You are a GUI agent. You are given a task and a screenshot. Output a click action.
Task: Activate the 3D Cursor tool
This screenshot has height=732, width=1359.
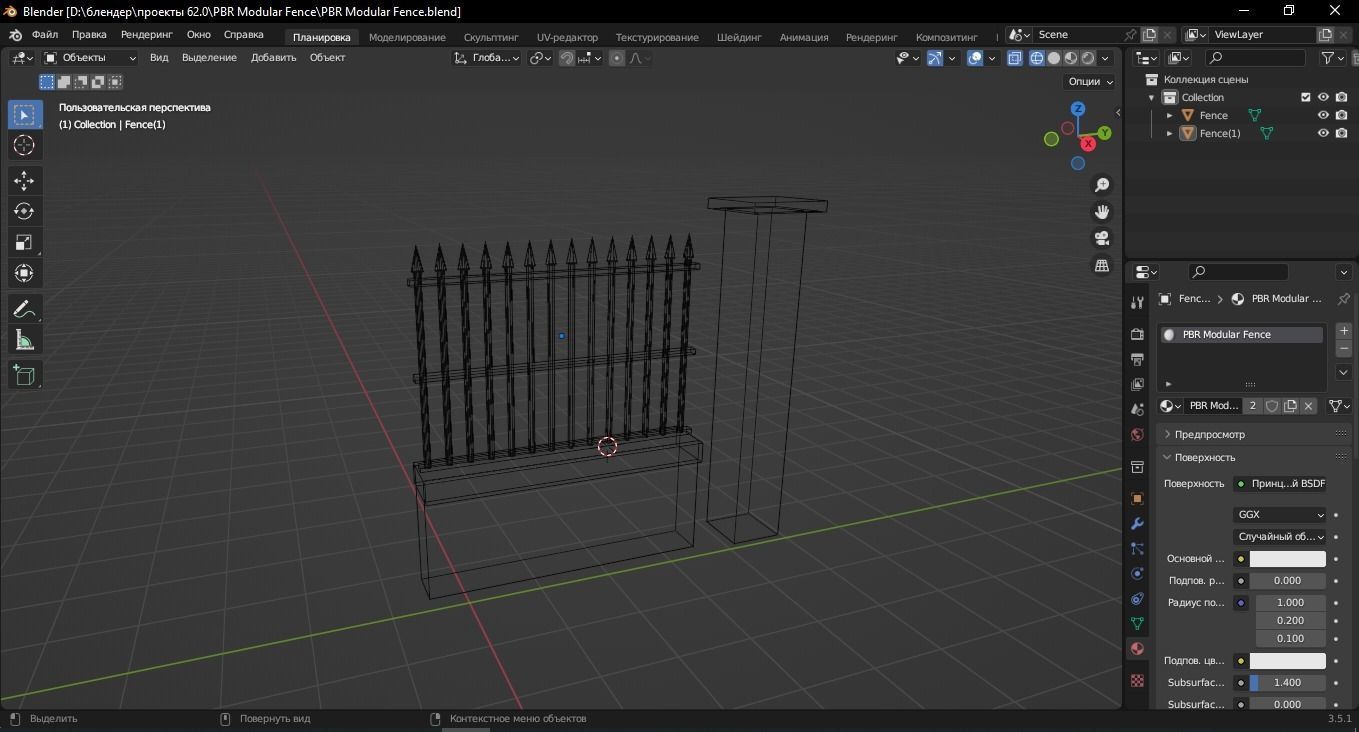(x=24, y=146)
